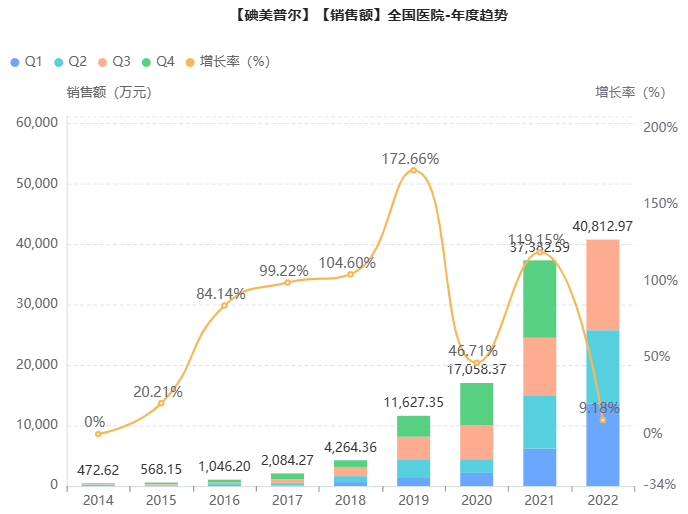688x514 pixels.
Task: Click the 40,812.97 total label
Action: click(x=602, y=226)
